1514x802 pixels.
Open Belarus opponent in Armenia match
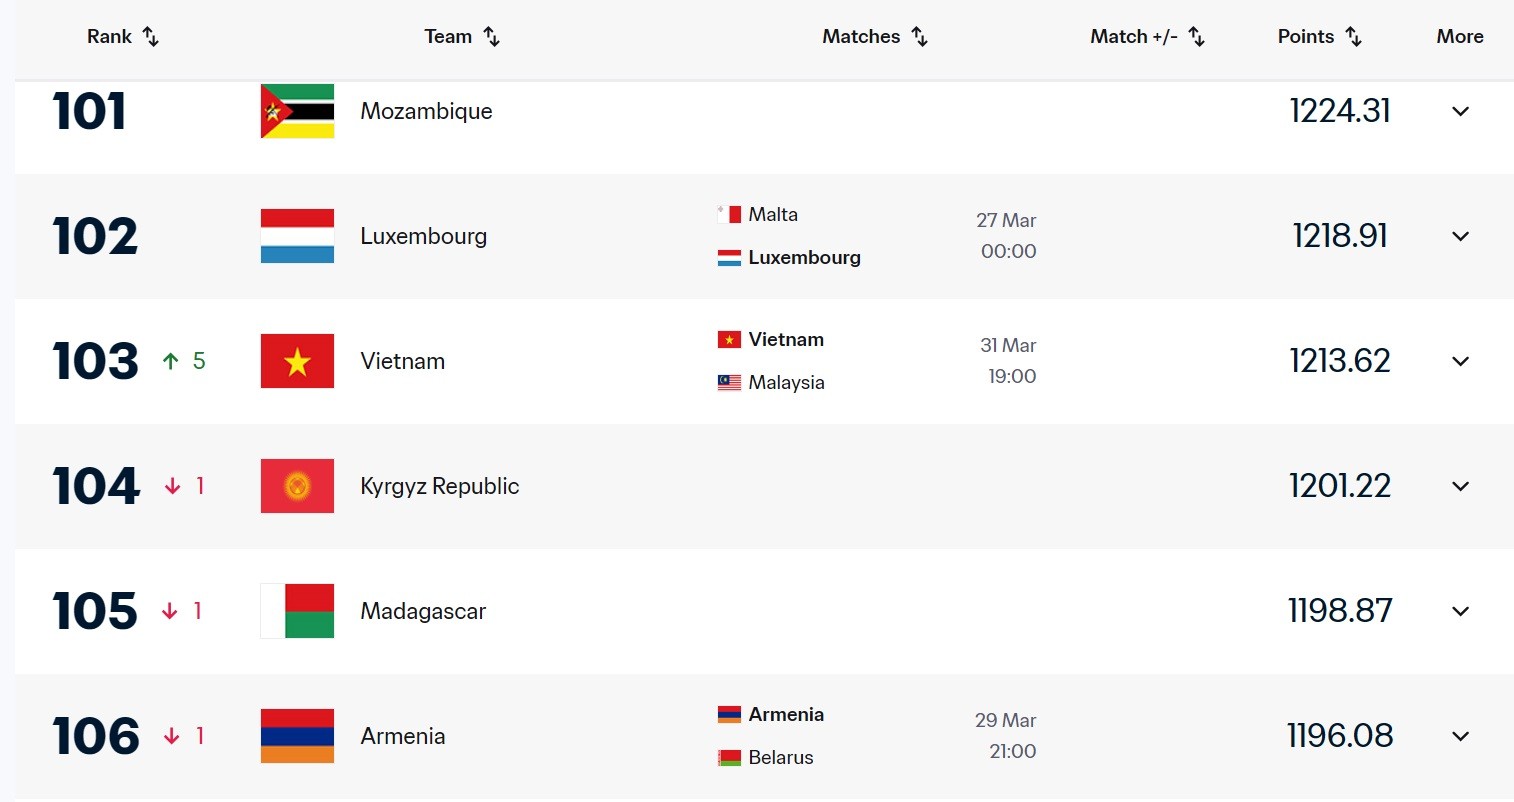coord(780,758)
